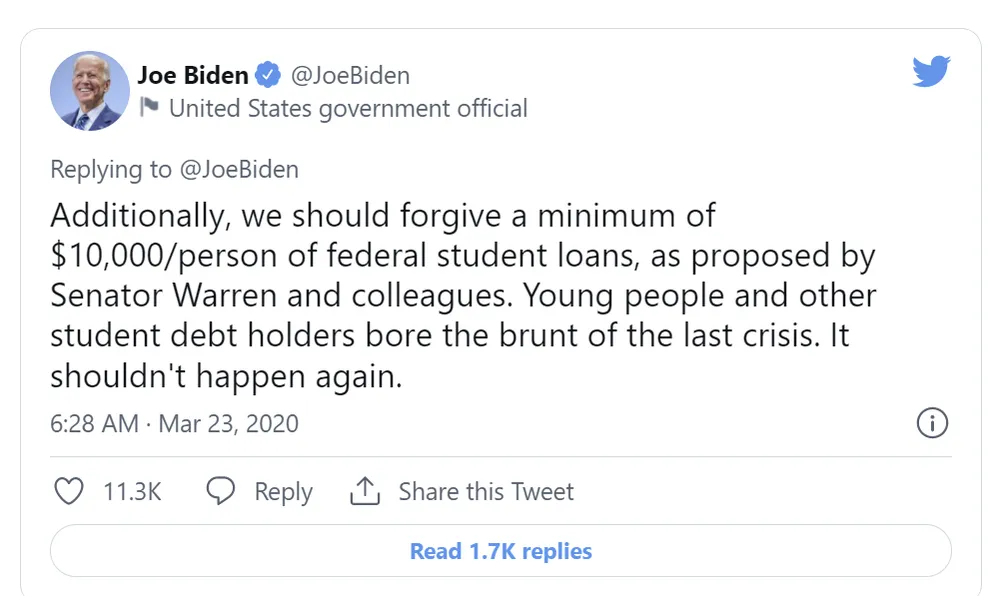Click the government official flag icon

point(149,108)
